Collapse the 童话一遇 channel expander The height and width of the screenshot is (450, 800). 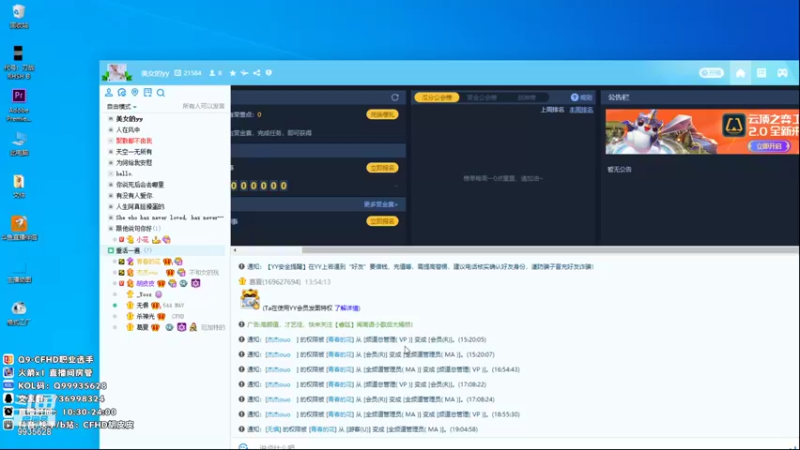tap(111, 251)
